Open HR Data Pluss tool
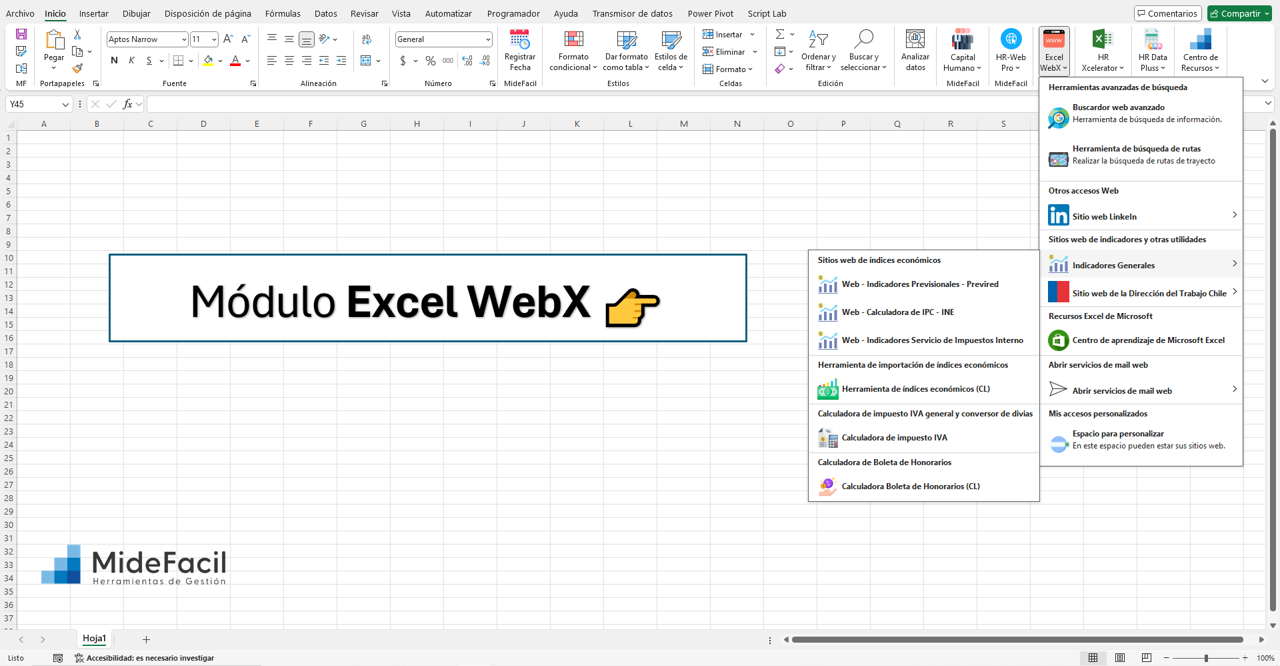Viewport: 1280px width, 666px height. coord(1152,50)
